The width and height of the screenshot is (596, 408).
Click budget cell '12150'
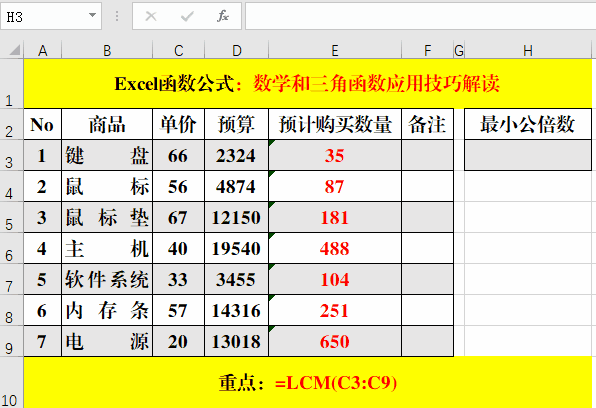coord(237,217)
